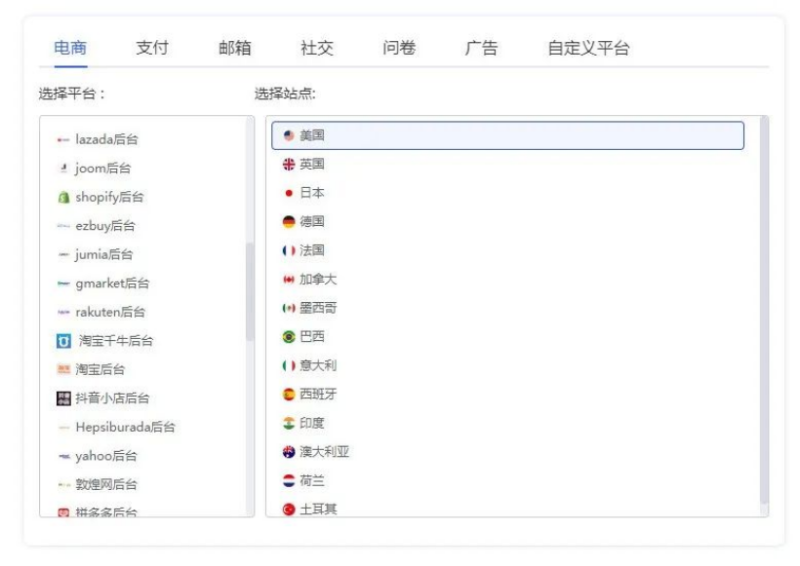Image resolution: width=800 pixels, height=566 pixels.
Task: Click the lazada platform icon
Action: click(x=63, y=140)
